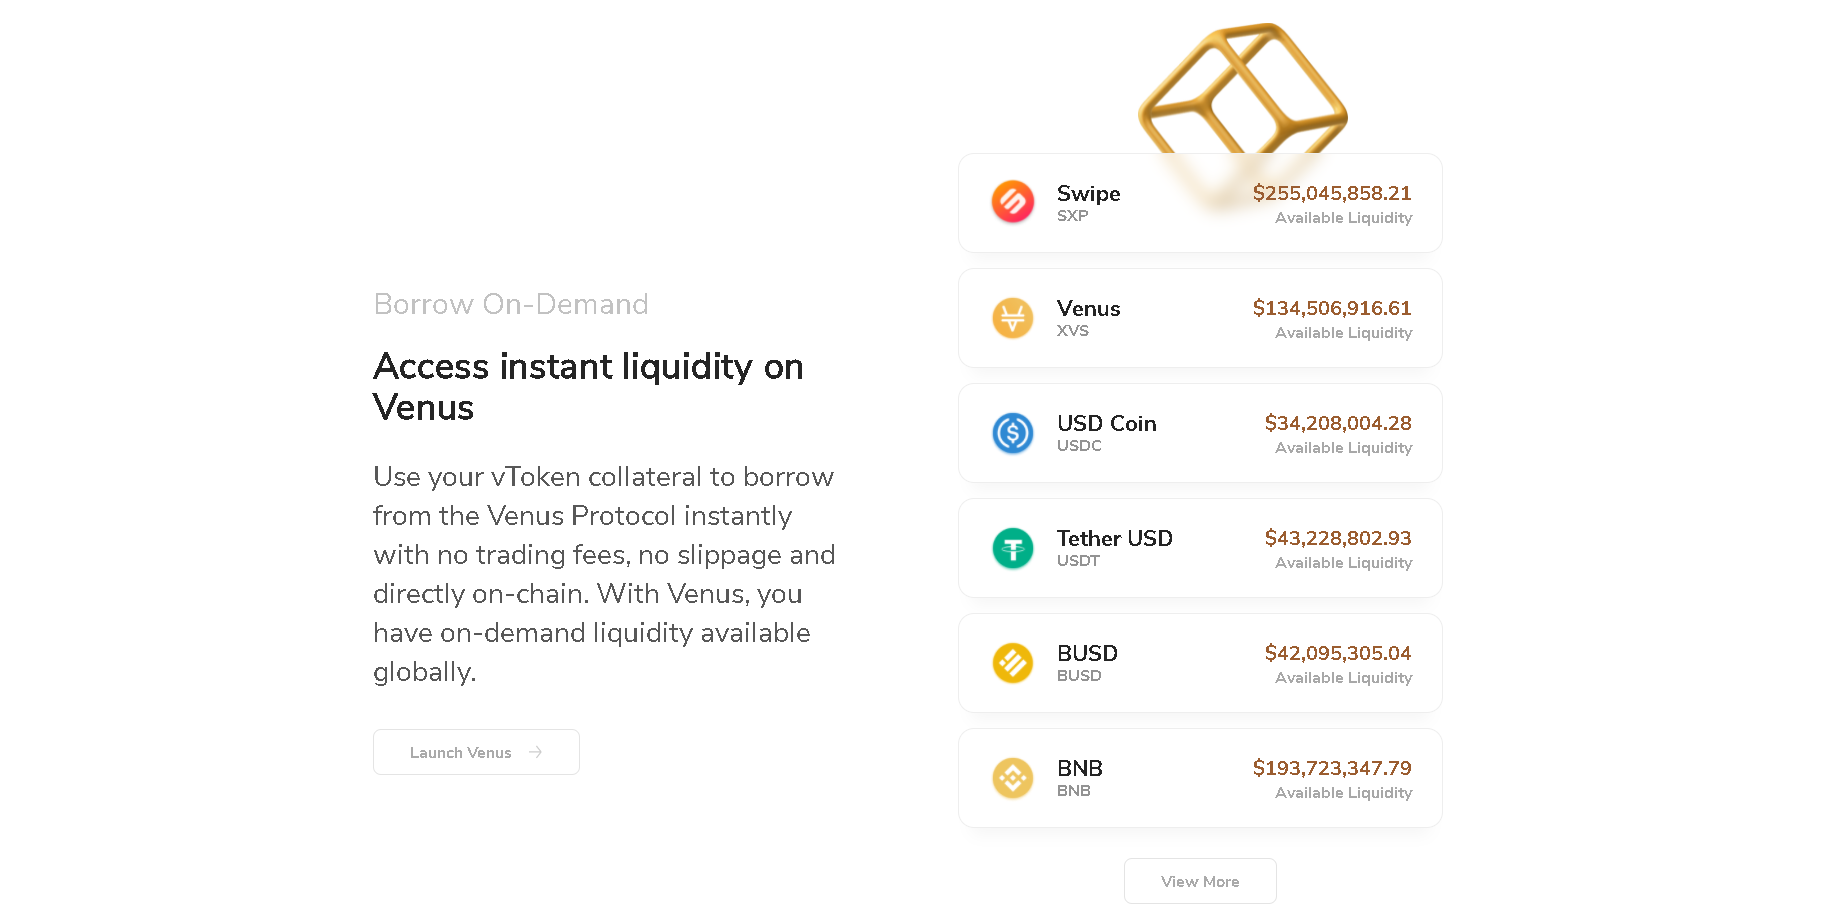Viewport: 1824px width, 917px height.
Task: Click the green Tether USDT icon
Action: [x=1013, y=548]
